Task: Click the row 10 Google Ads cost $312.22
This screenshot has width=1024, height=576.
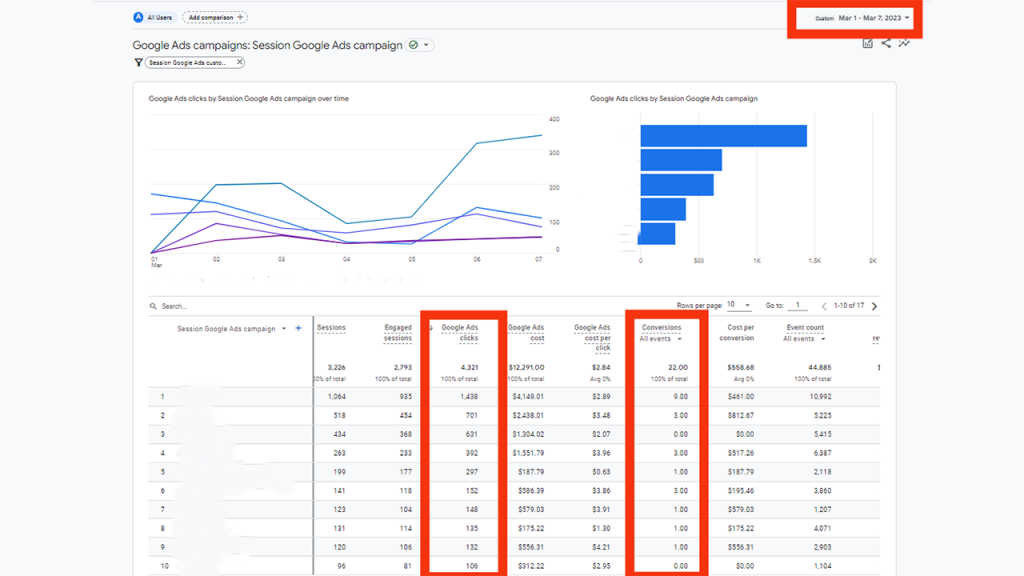Action: 530,566
